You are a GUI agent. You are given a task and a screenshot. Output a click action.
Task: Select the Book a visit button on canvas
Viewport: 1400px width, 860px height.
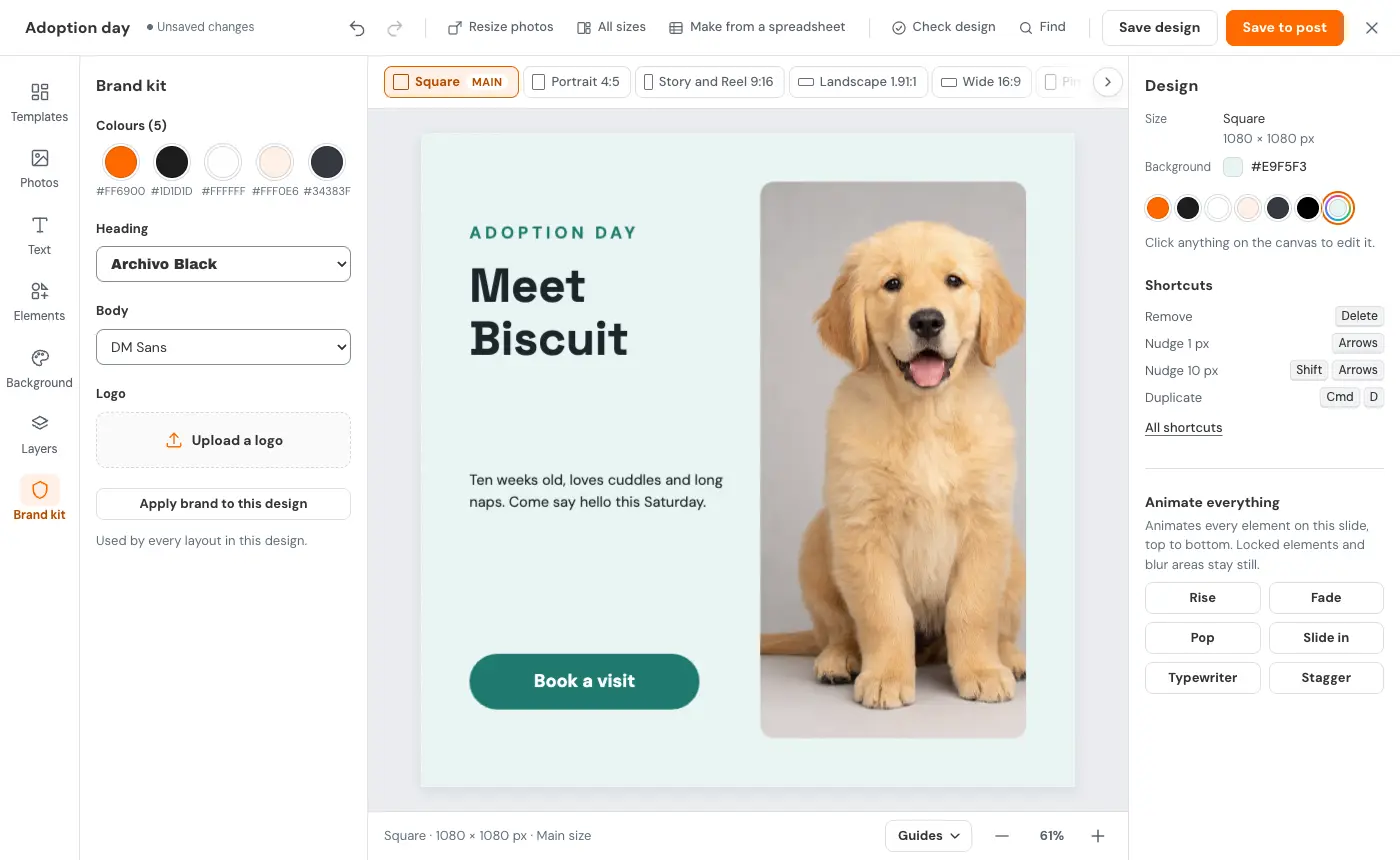click(x=584, y=682)
